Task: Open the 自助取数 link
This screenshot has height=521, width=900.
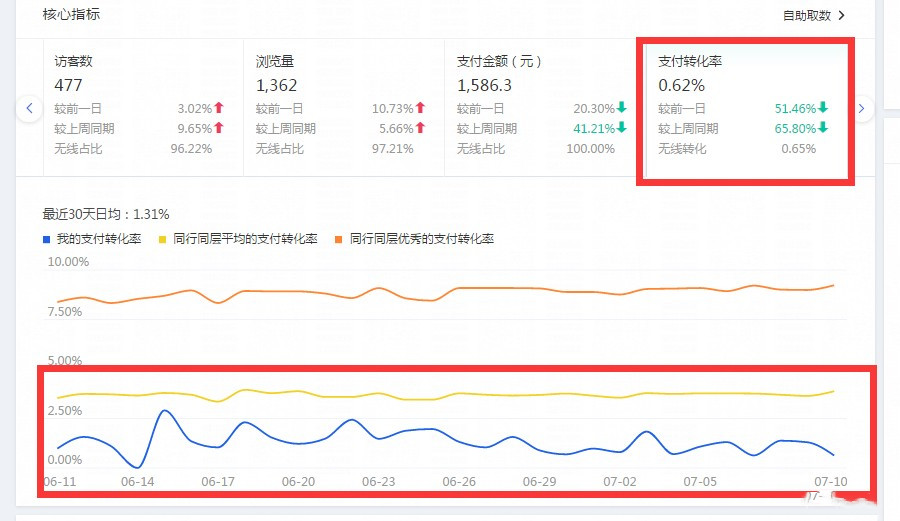Action: click(x=806, y=15)
